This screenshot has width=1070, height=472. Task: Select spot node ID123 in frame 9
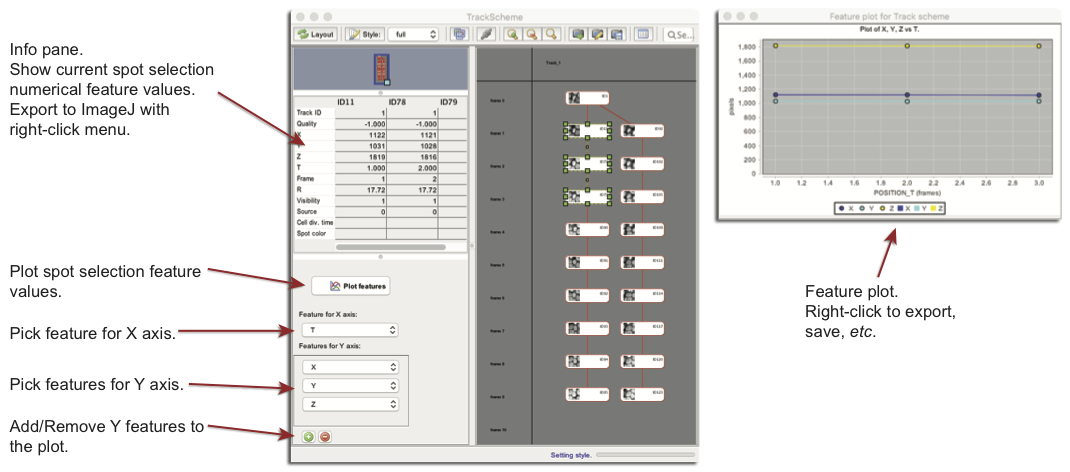(642, 394)
